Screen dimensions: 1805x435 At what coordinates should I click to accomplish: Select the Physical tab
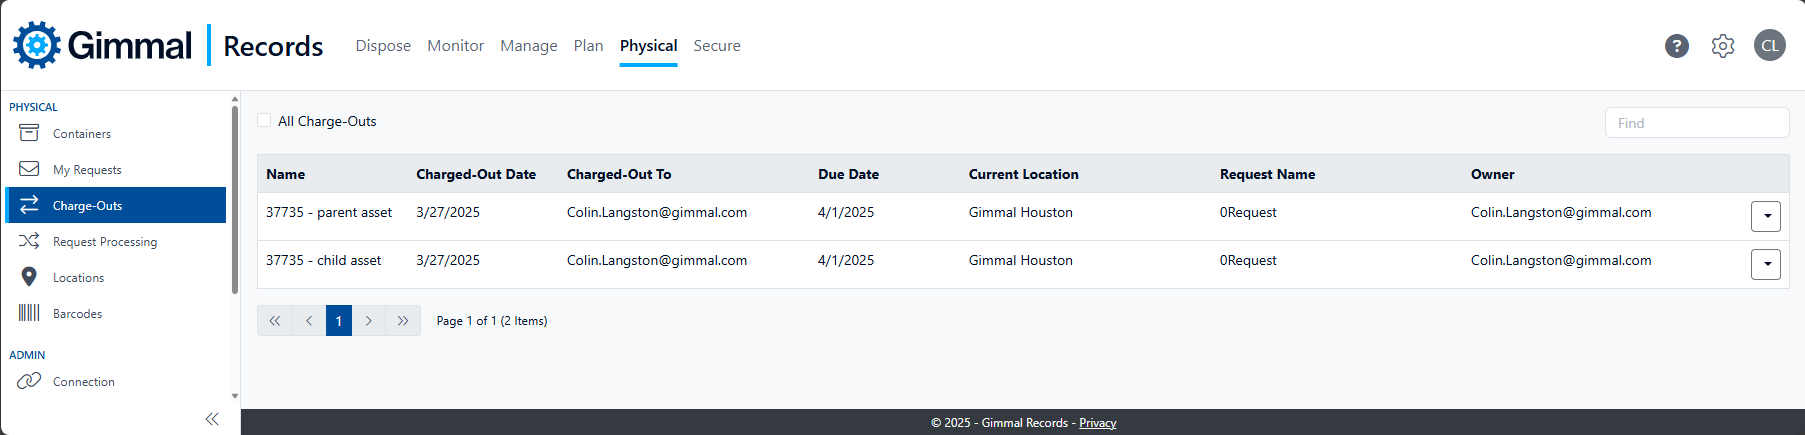coord(648,46)
